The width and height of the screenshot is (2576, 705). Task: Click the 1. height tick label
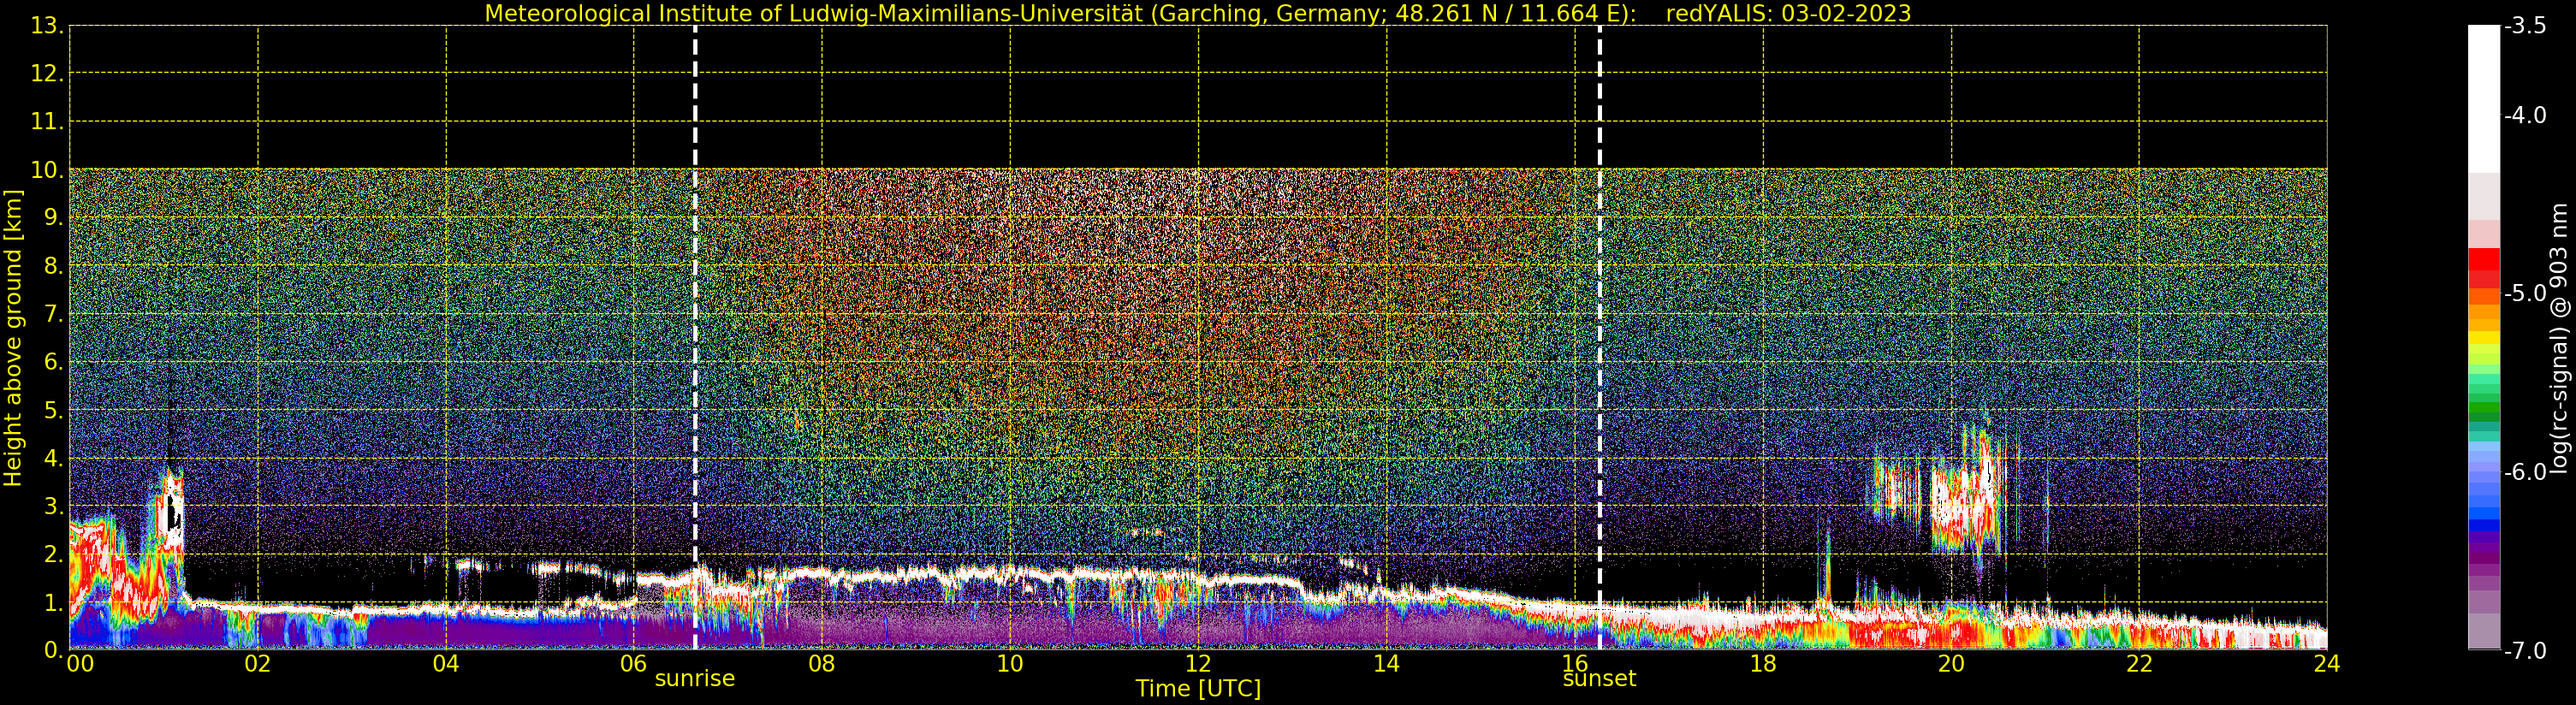54,602
